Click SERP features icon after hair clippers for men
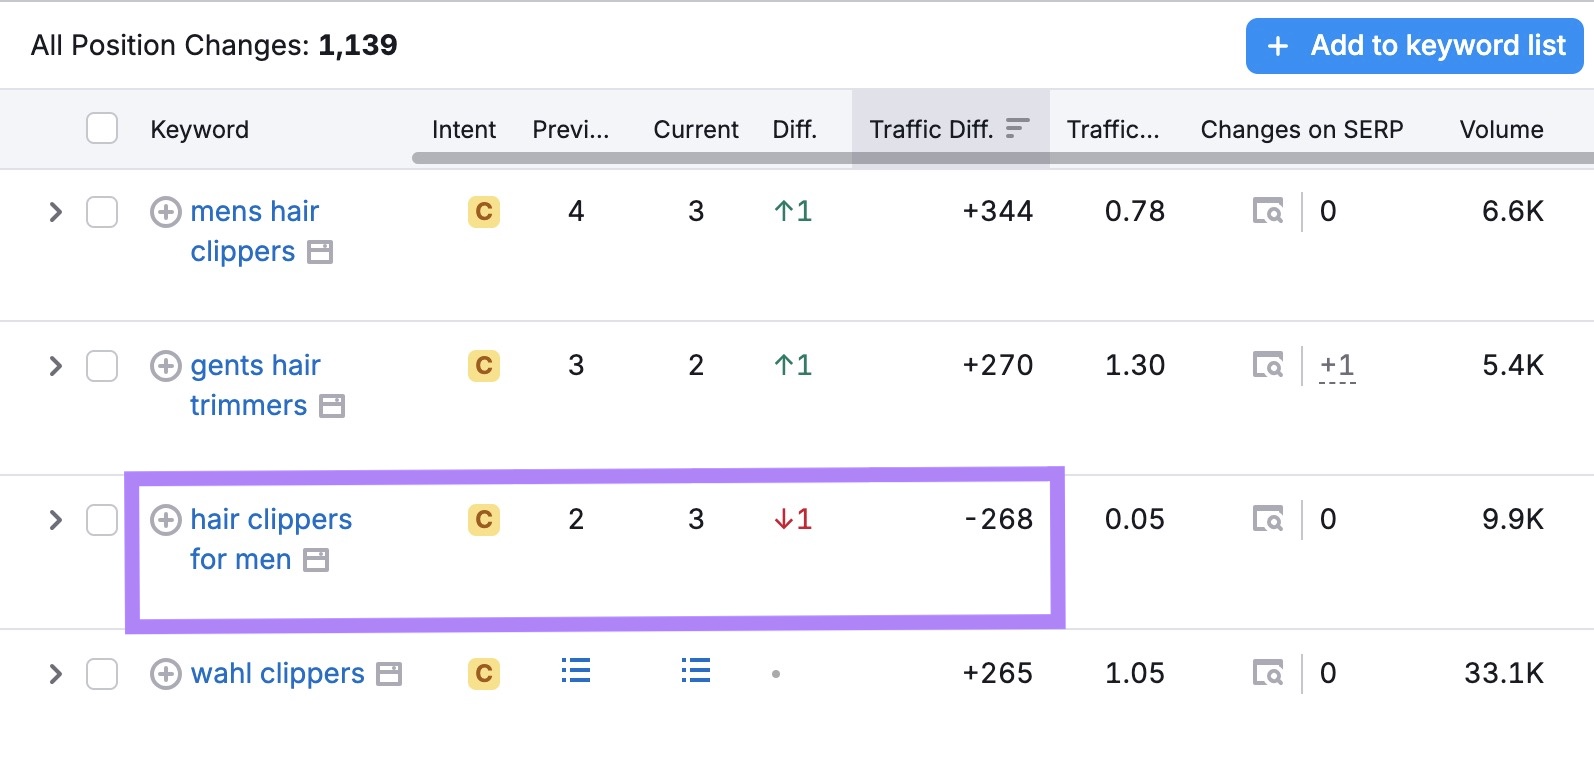This screenshot has height=778, width=1594. pyautogui.click(x=316, y=560)
